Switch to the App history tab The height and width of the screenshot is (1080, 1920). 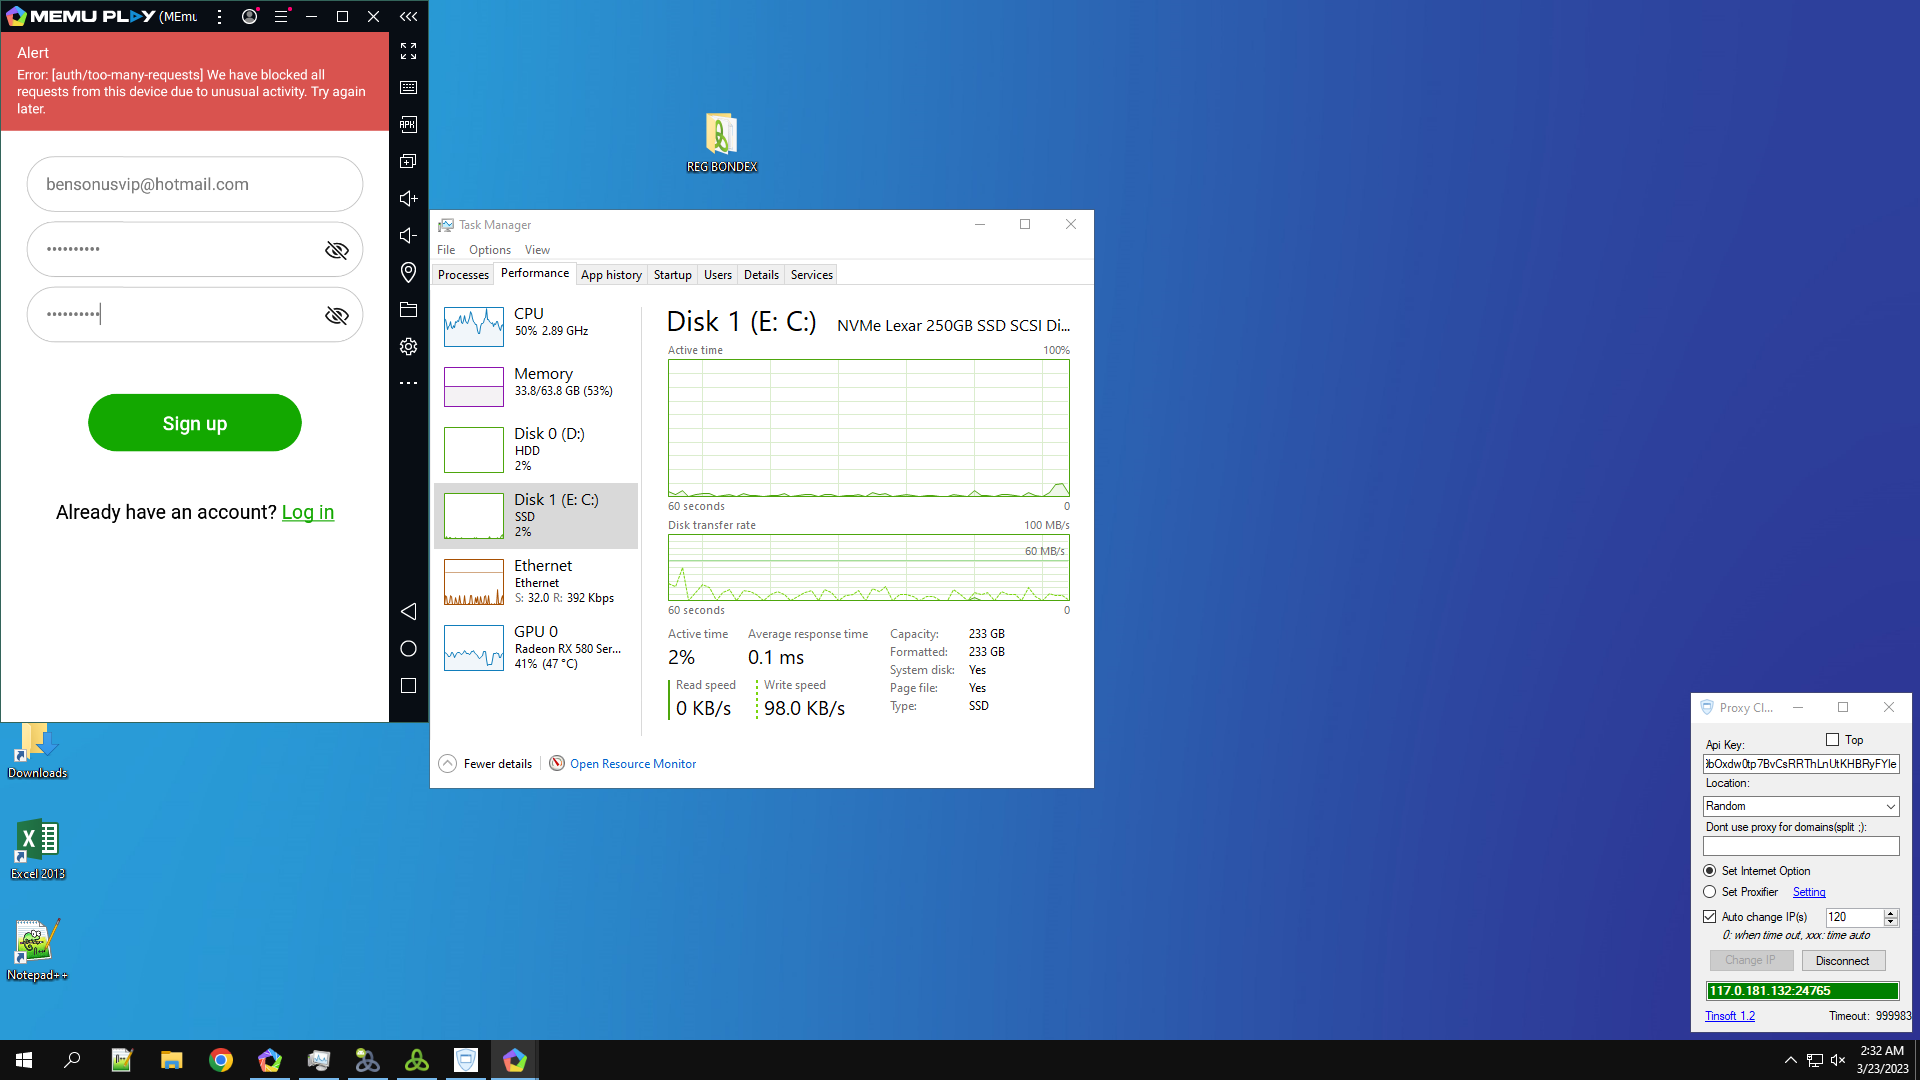click(611, 275)
